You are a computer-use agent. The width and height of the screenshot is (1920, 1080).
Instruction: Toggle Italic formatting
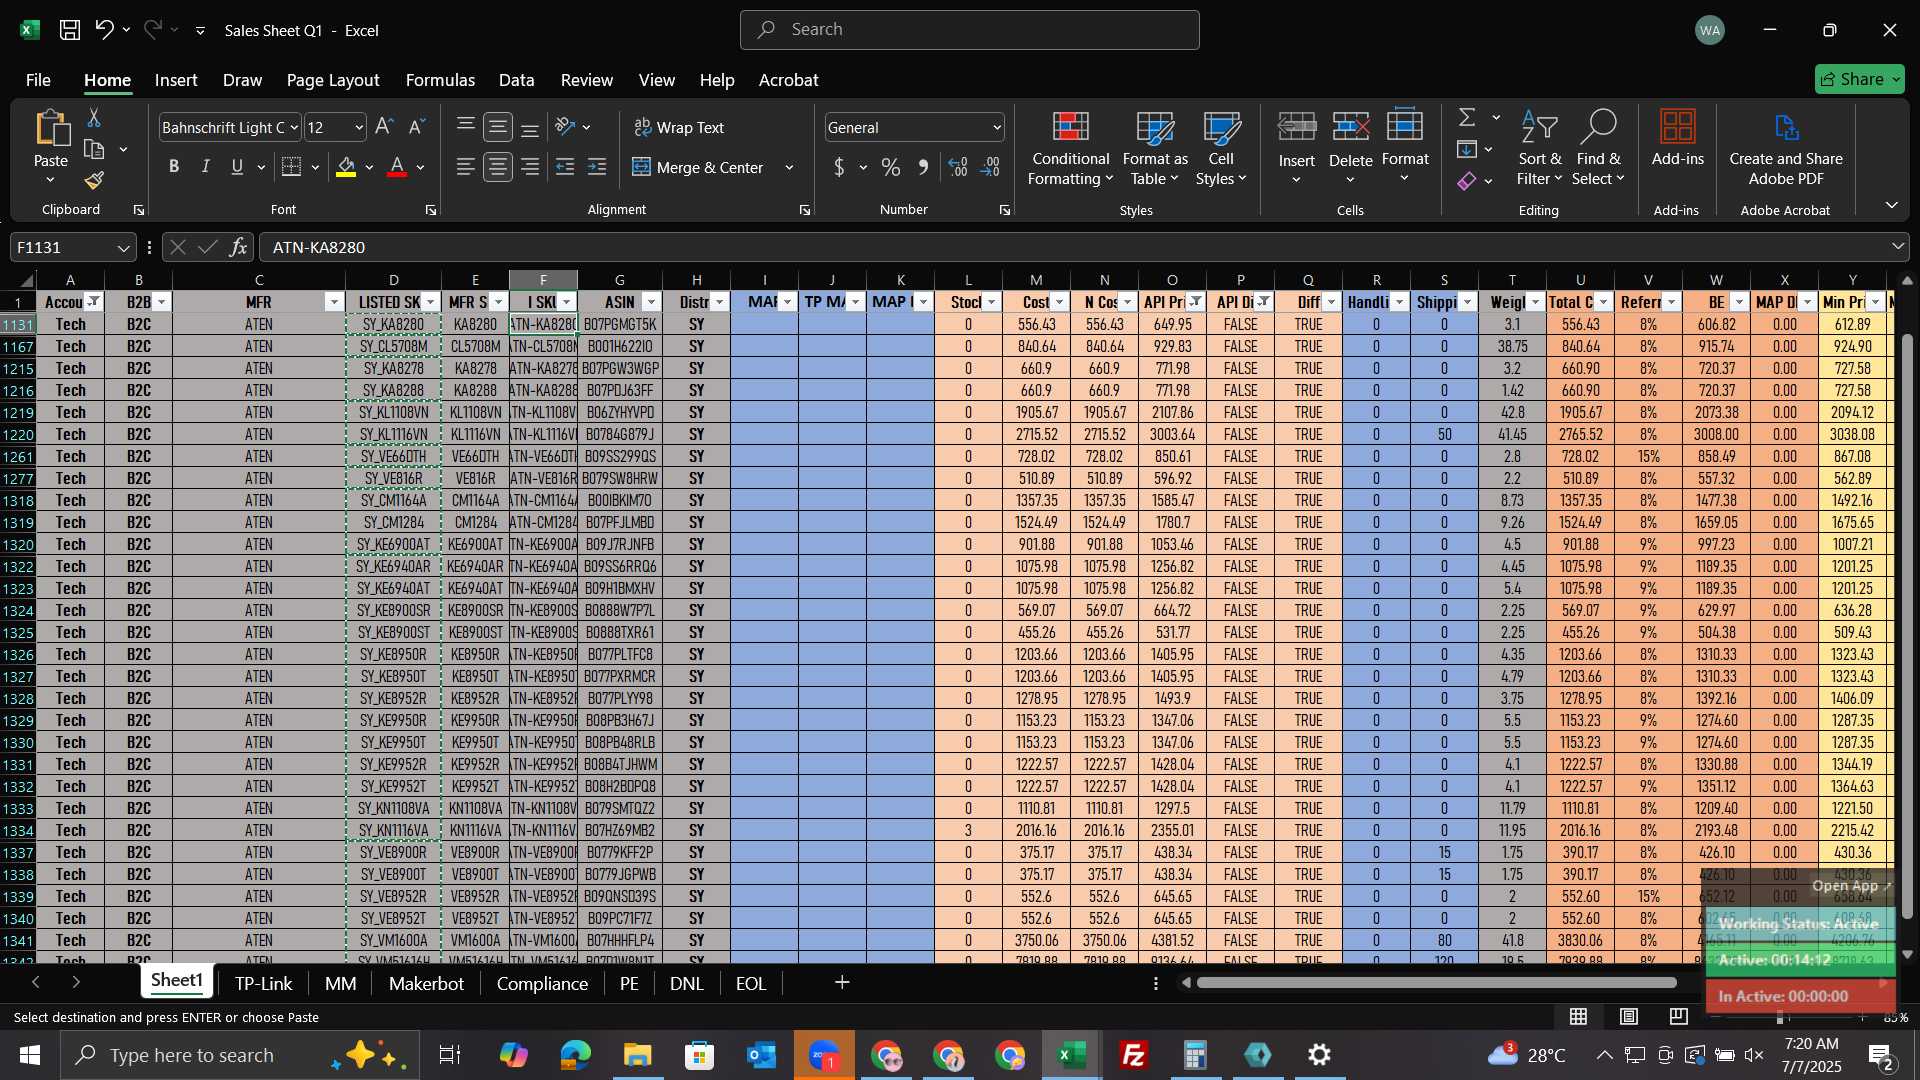(206, 167)
